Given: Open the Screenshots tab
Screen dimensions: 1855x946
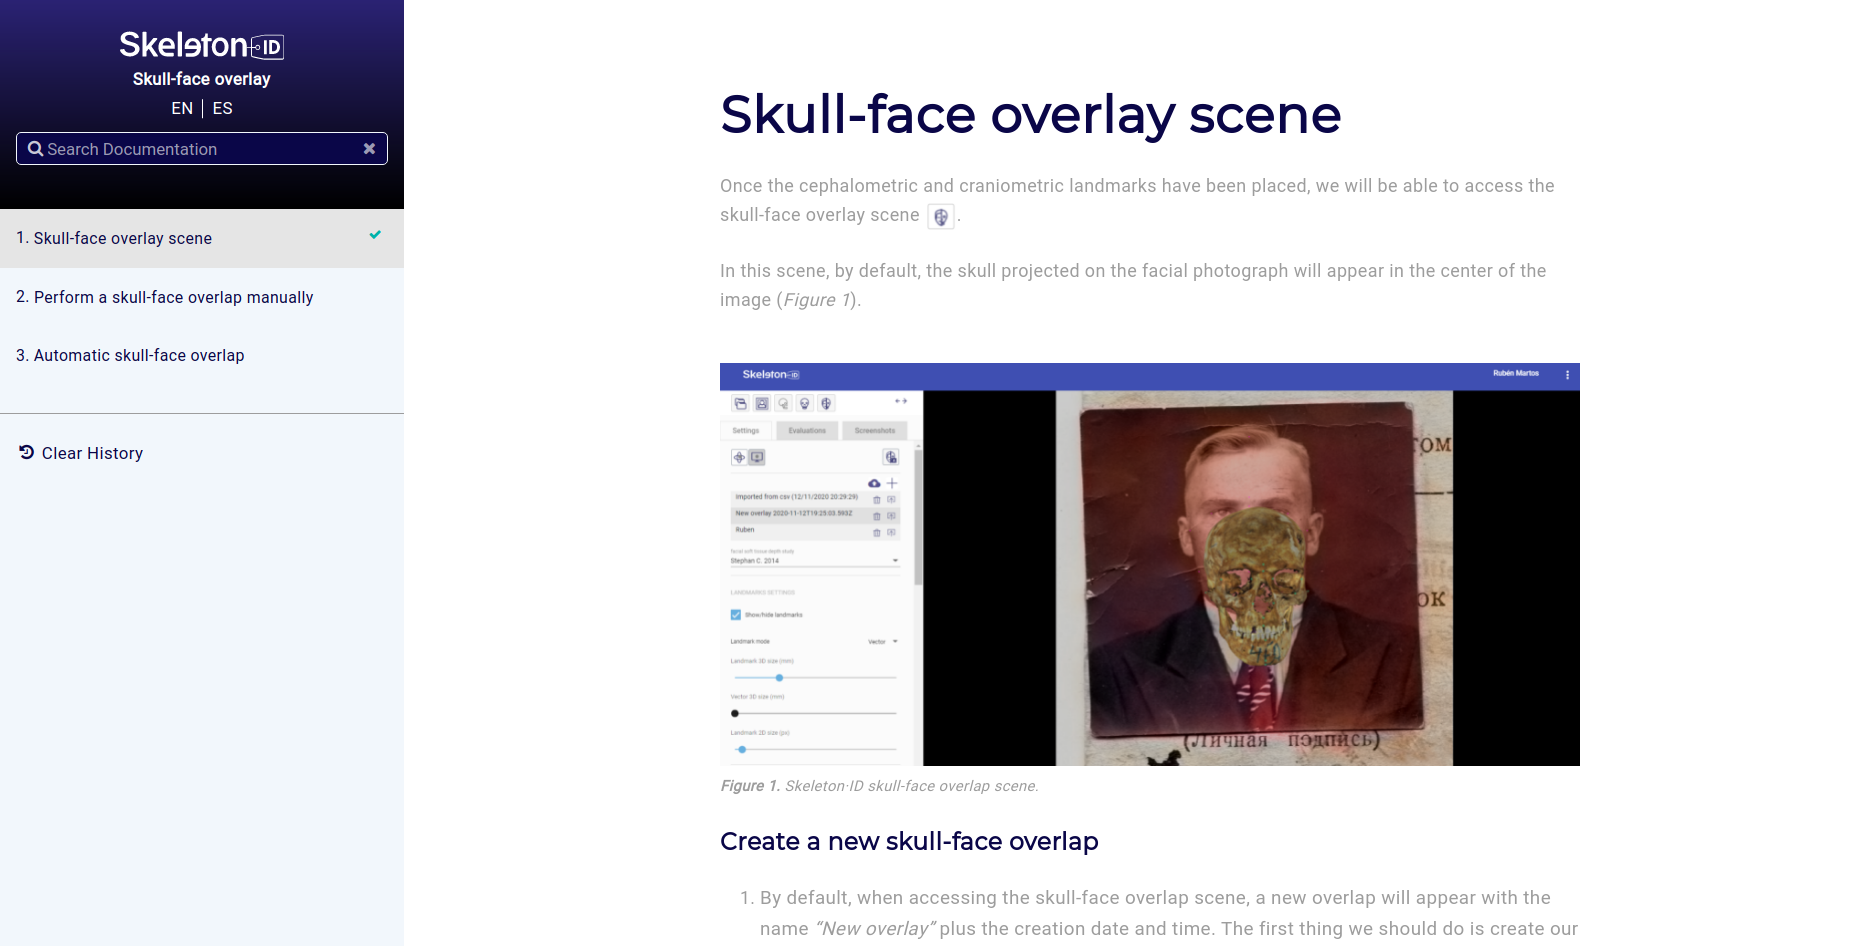Looking at the screenshot, I should point(875,430).
